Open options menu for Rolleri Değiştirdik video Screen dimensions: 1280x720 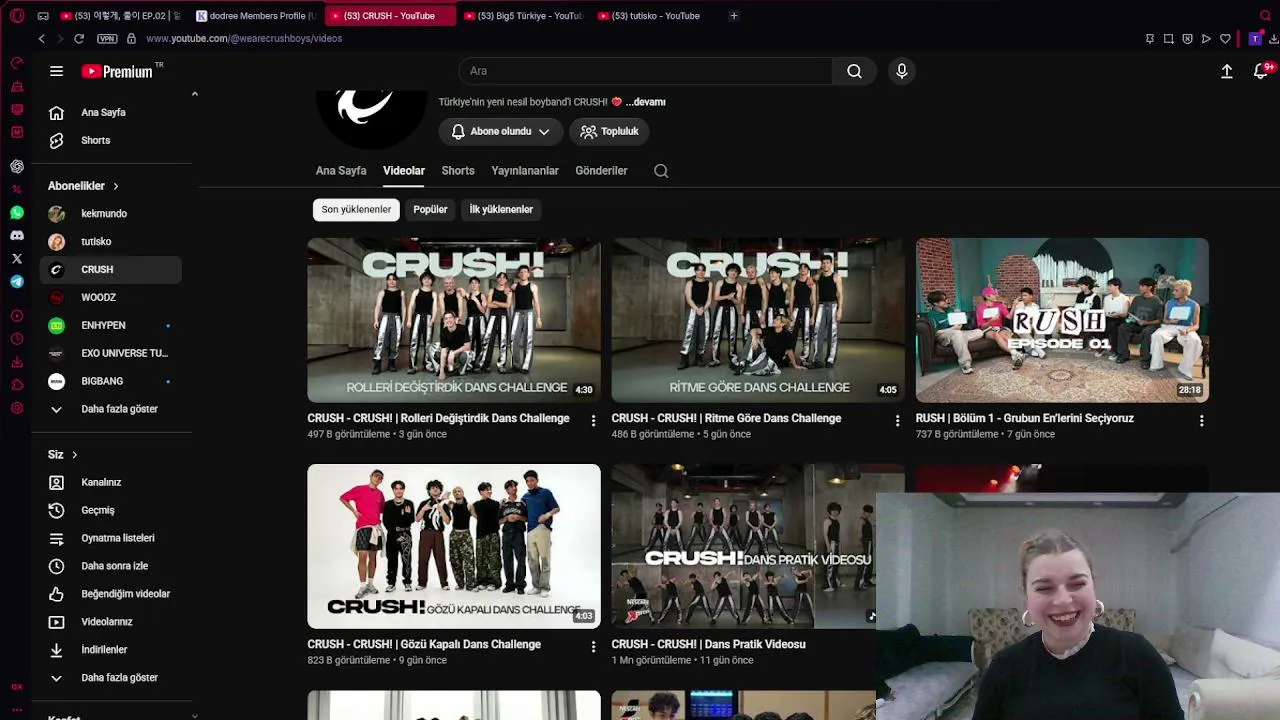coord(593,421)
